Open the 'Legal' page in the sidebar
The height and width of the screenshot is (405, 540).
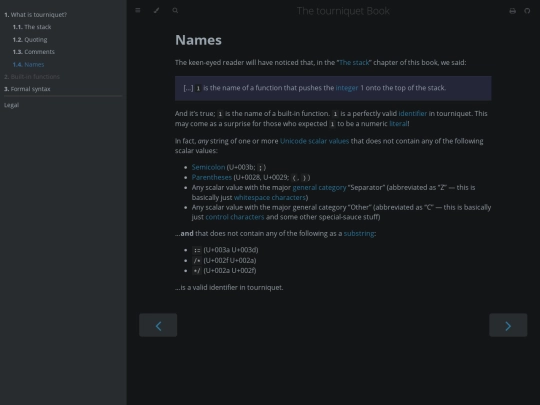(11, 105)
